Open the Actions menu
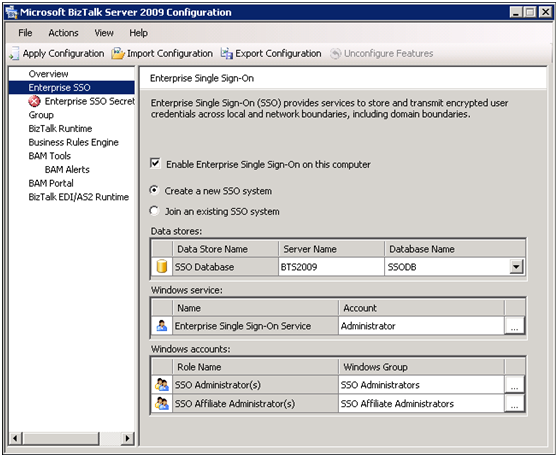The image size is (558, 457). [63, 33]
